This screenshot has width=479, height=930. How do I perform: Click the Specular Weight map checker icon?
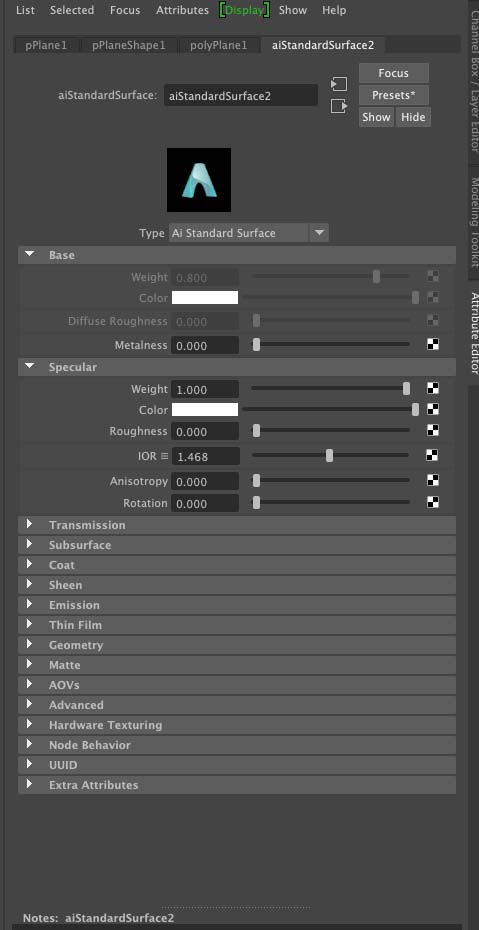pos(433,389)
